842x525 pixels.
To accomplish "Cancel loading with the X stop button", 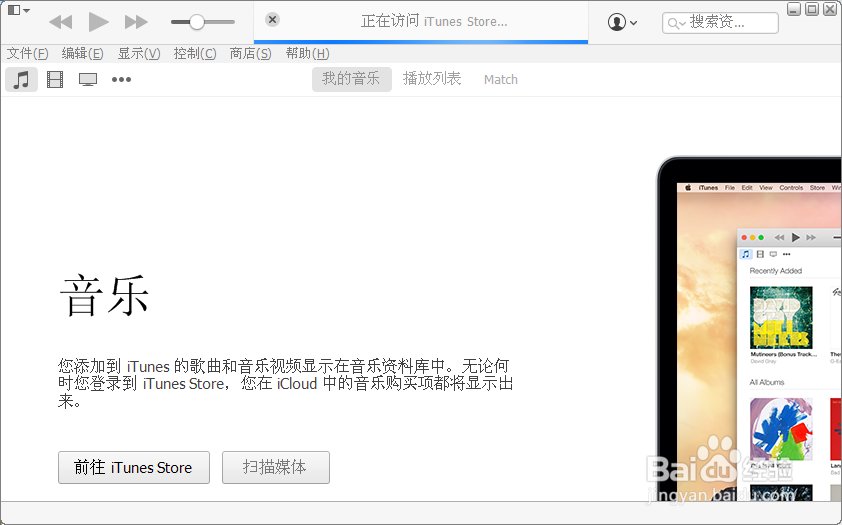I will tap(272, 20).
